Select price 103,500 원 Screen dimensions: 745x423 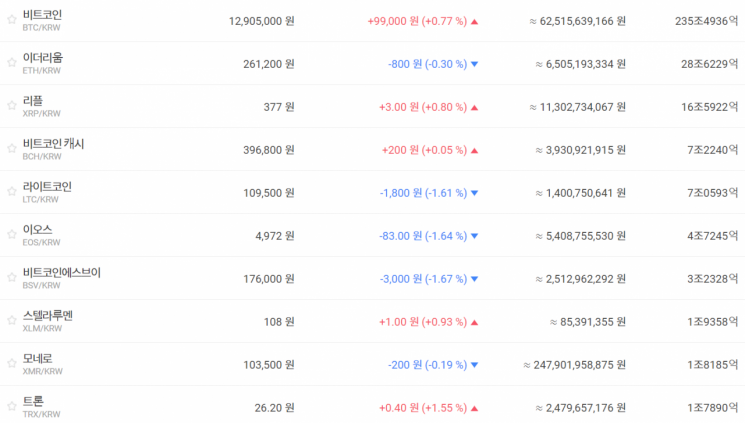[x=269, y=365]
